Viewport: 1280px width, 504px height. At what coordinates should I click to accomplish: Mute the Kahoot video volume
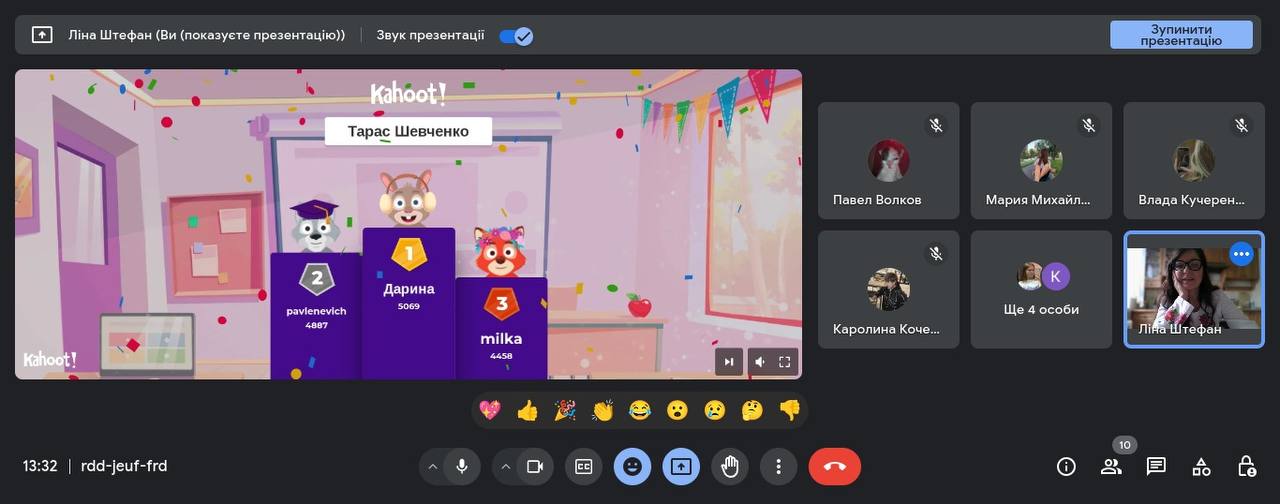tap(759, 362)
